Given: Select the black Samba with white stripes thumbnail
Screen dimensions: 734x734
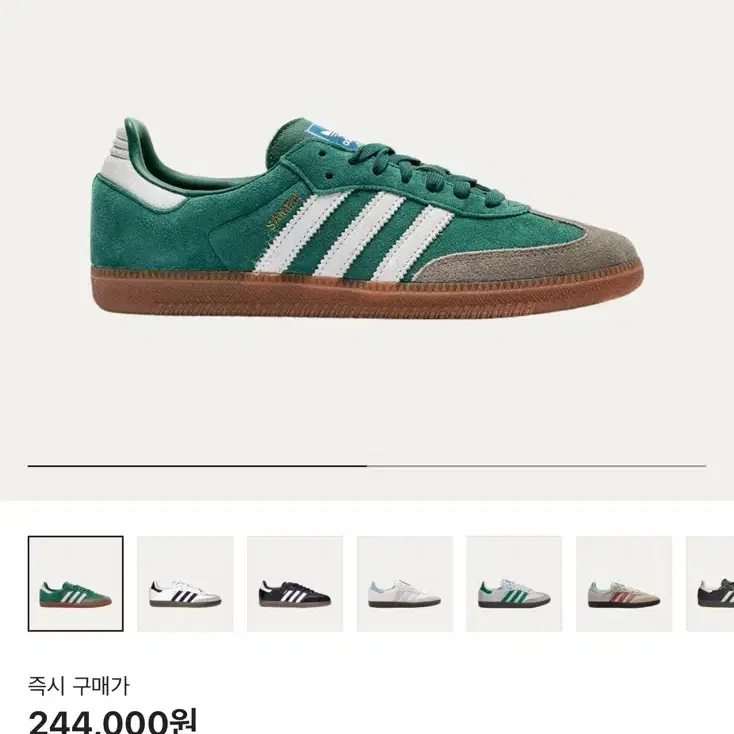Looking at the screenshot, I should (295, 584).
